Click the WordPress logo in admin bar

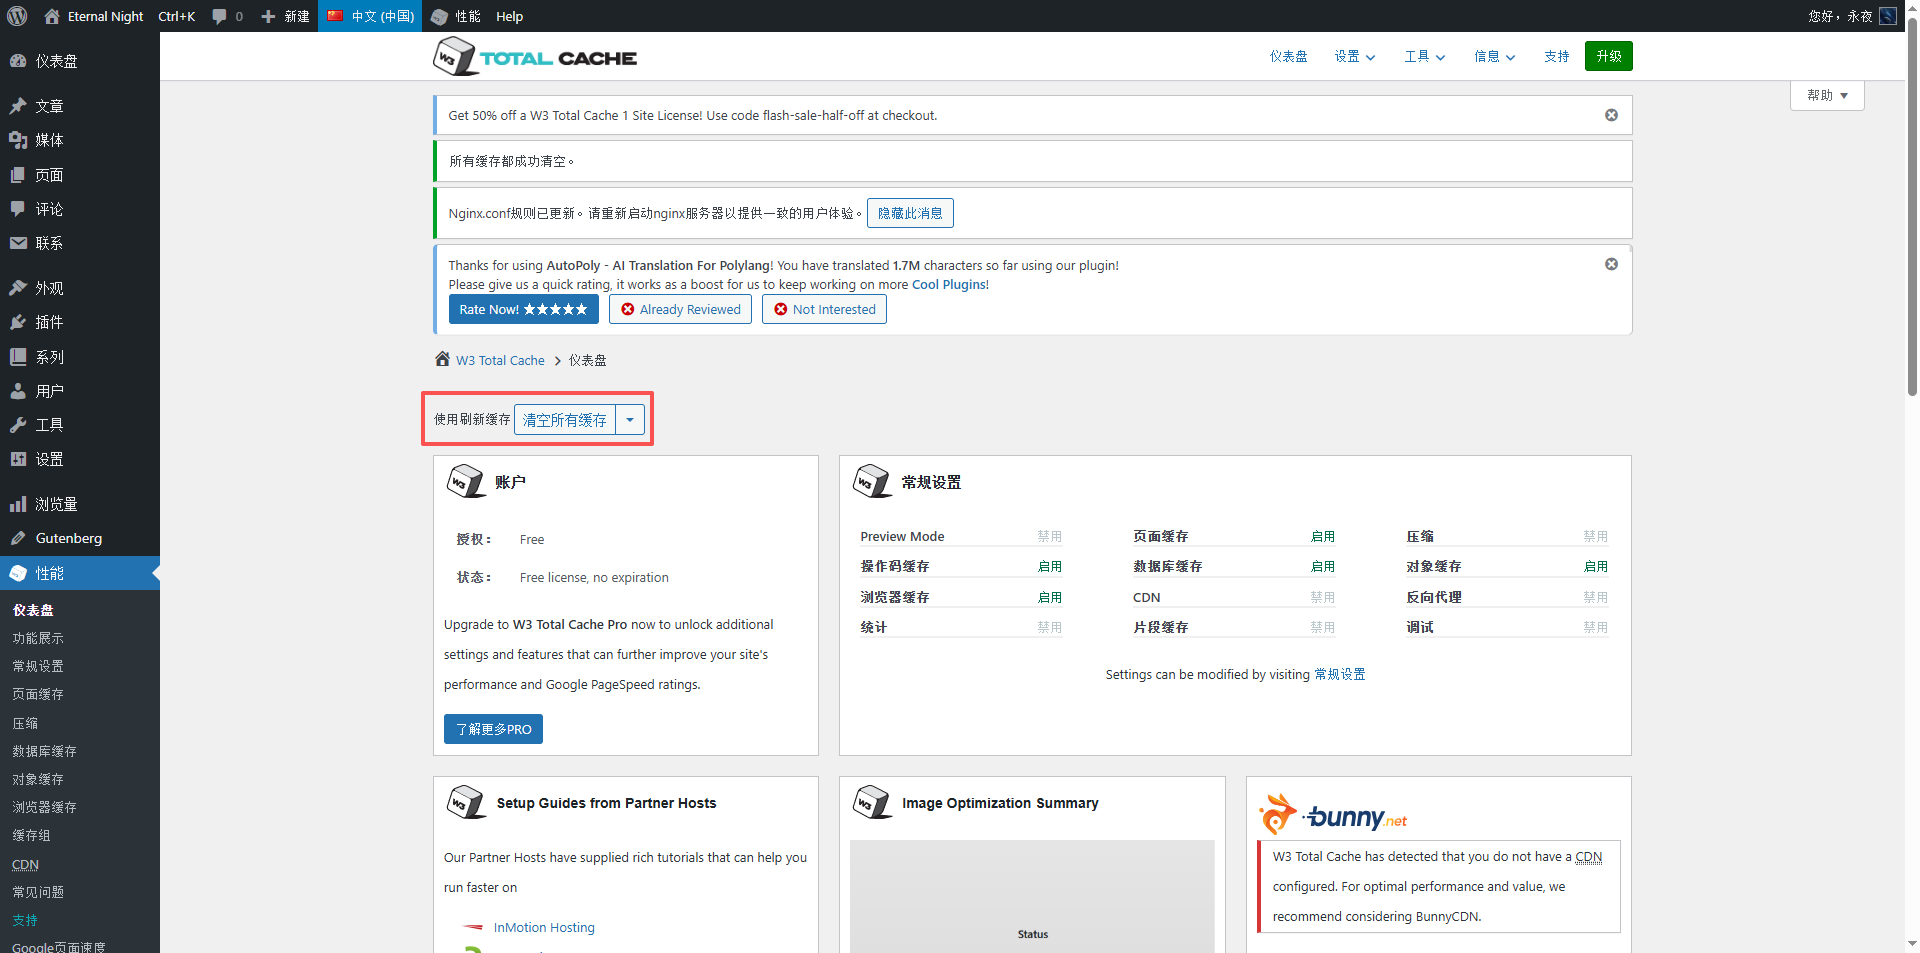[x=17, y=16]
